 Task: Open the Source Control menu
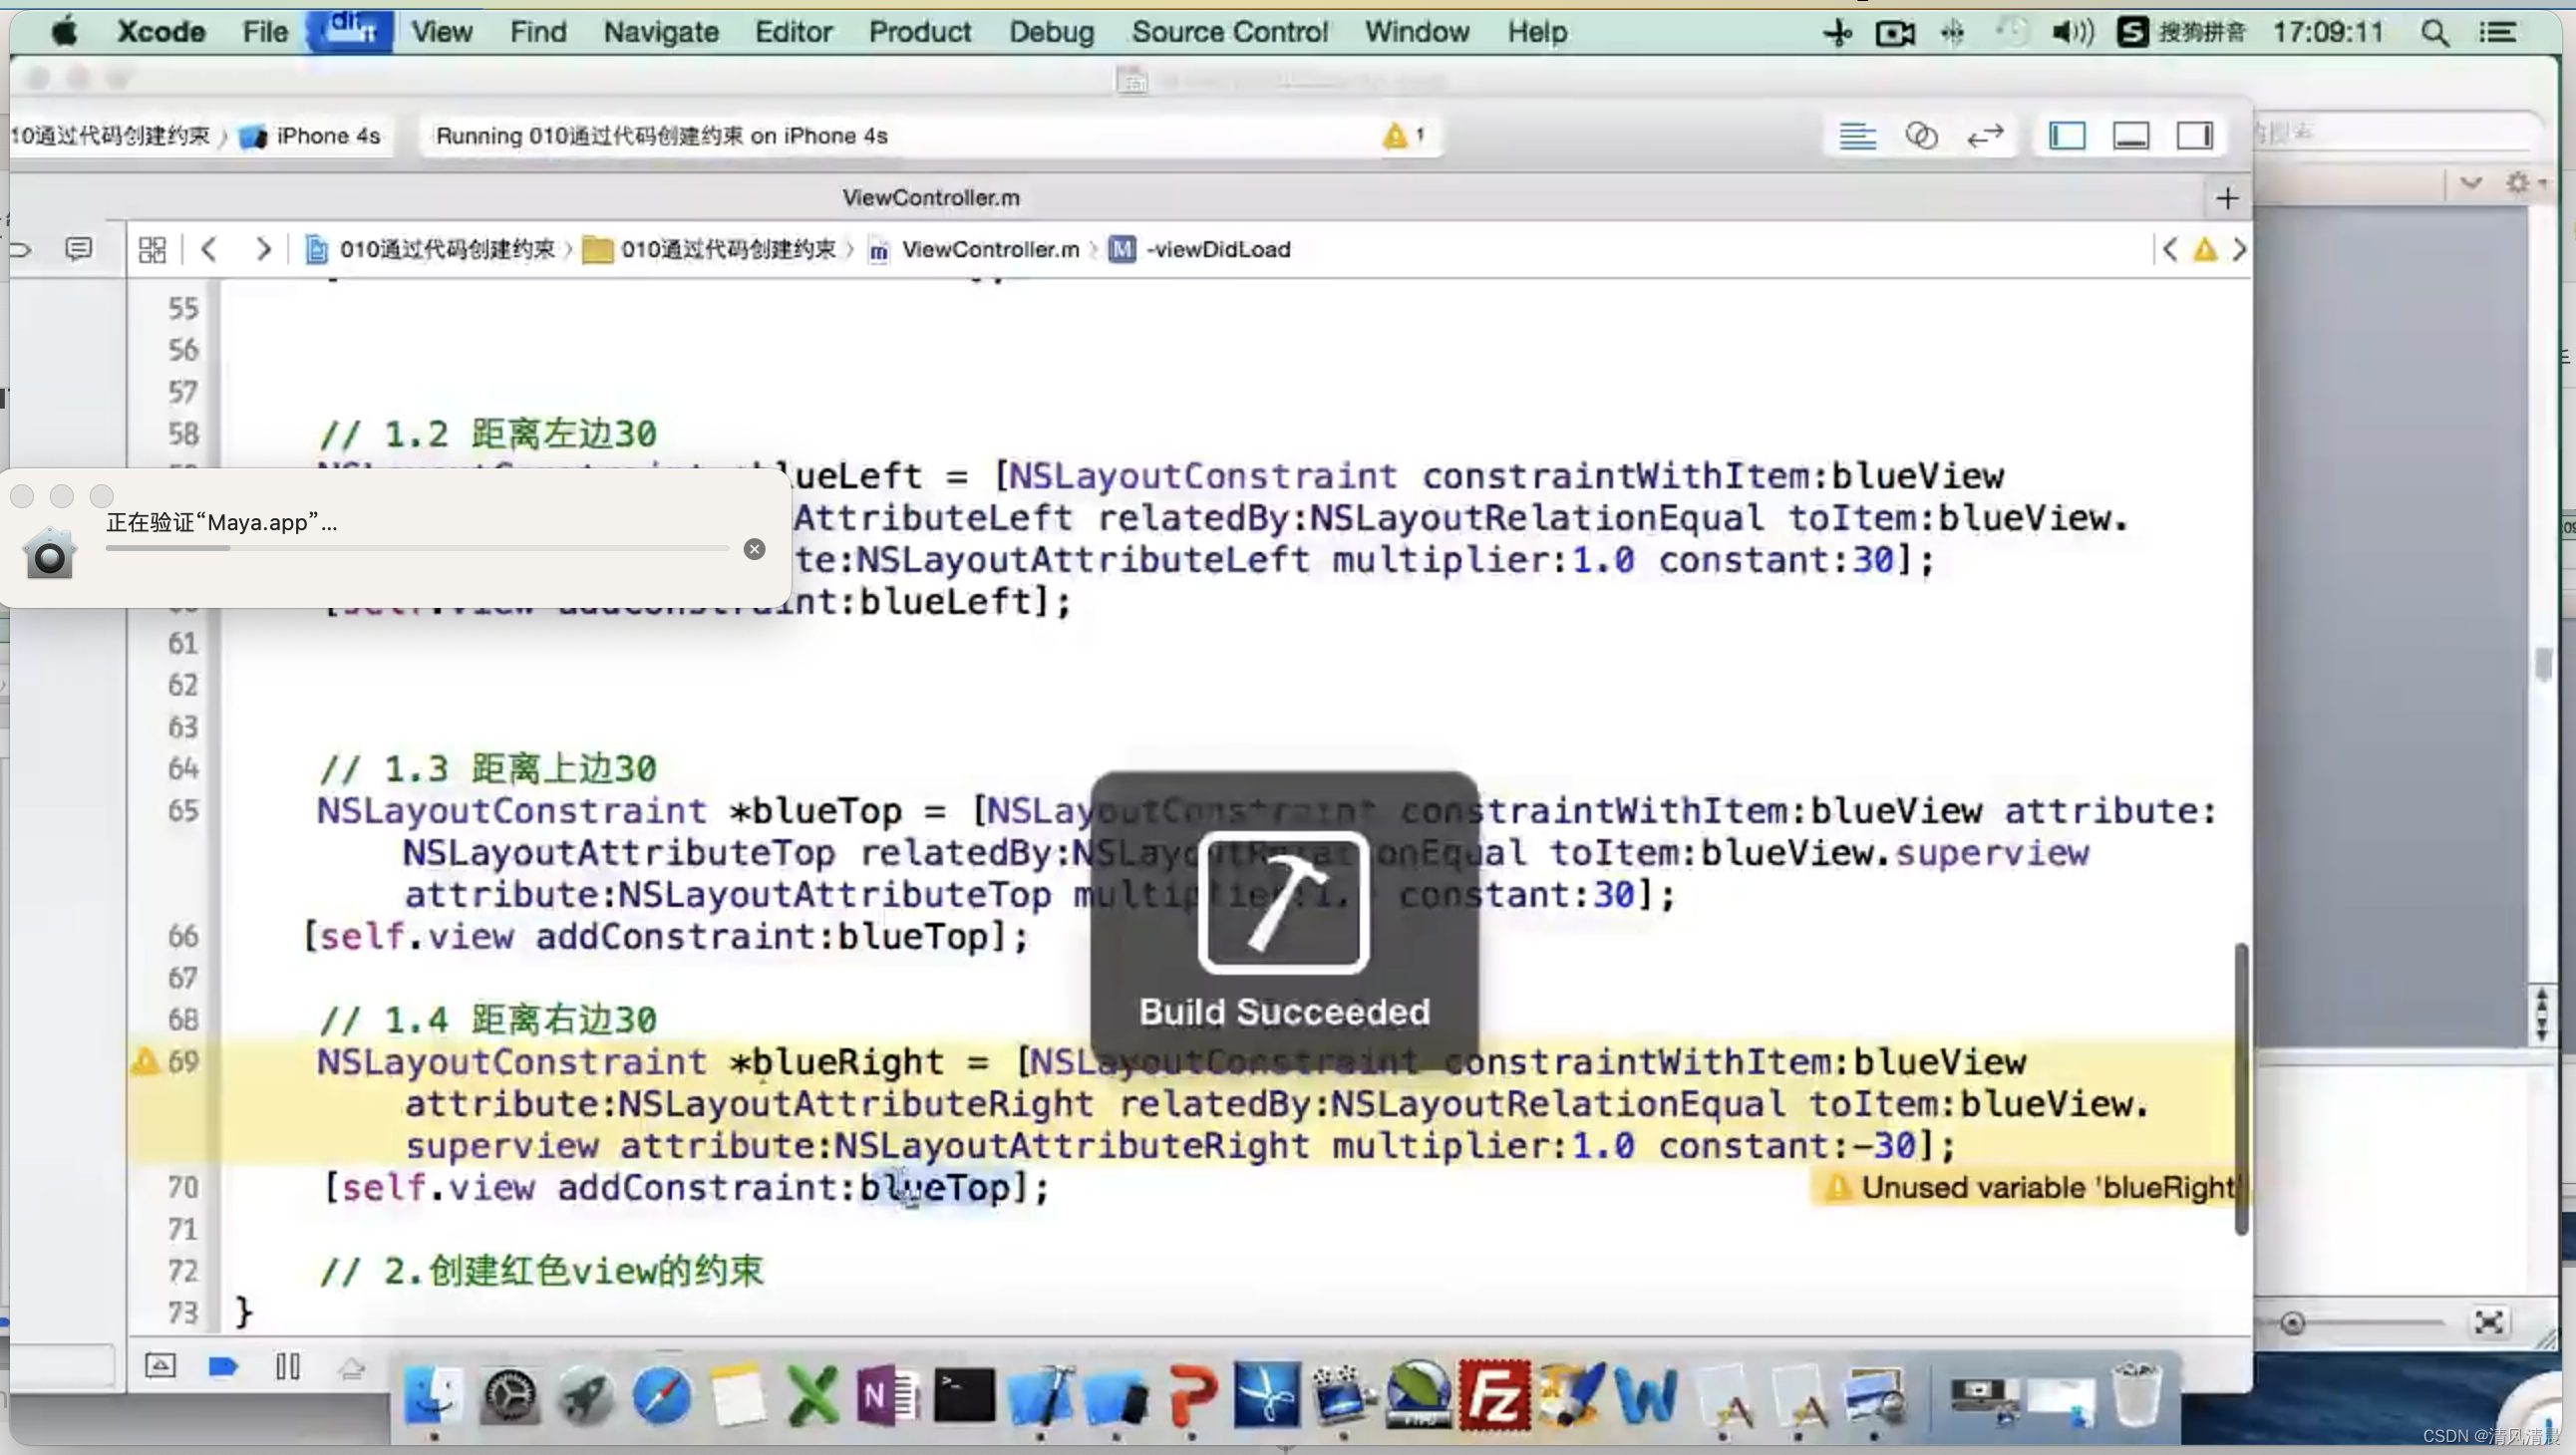(x=1229, y=32)
